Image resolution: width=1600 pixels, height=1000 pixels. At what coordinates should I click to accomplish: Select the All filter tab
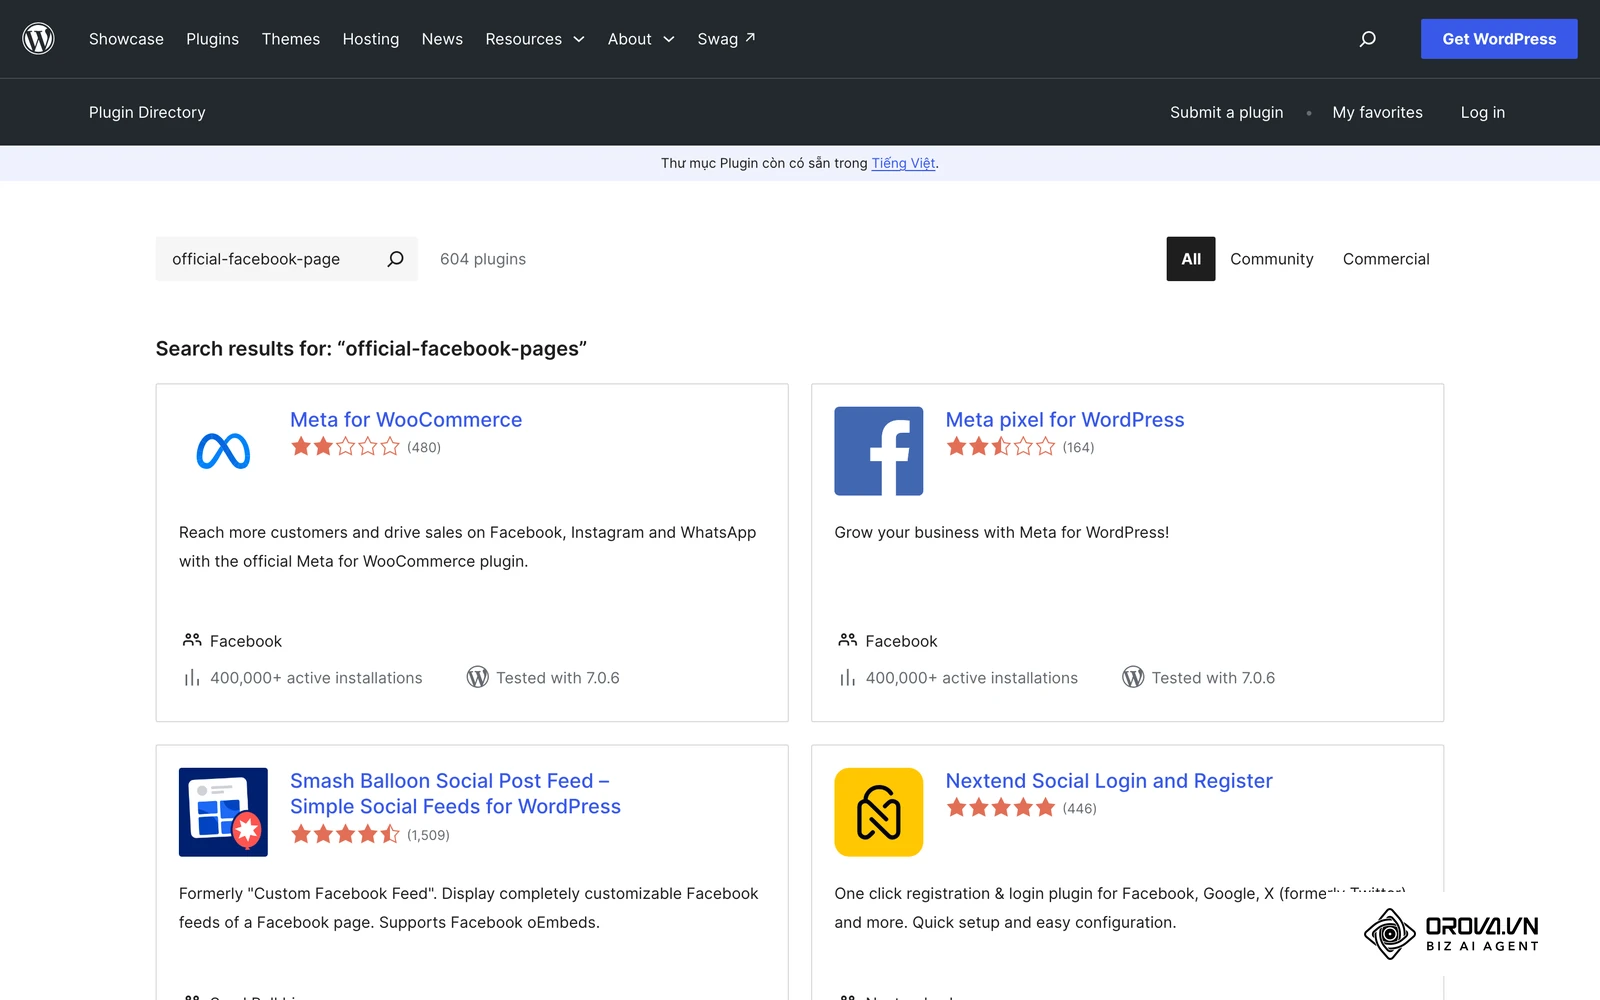coord(1191,259)
